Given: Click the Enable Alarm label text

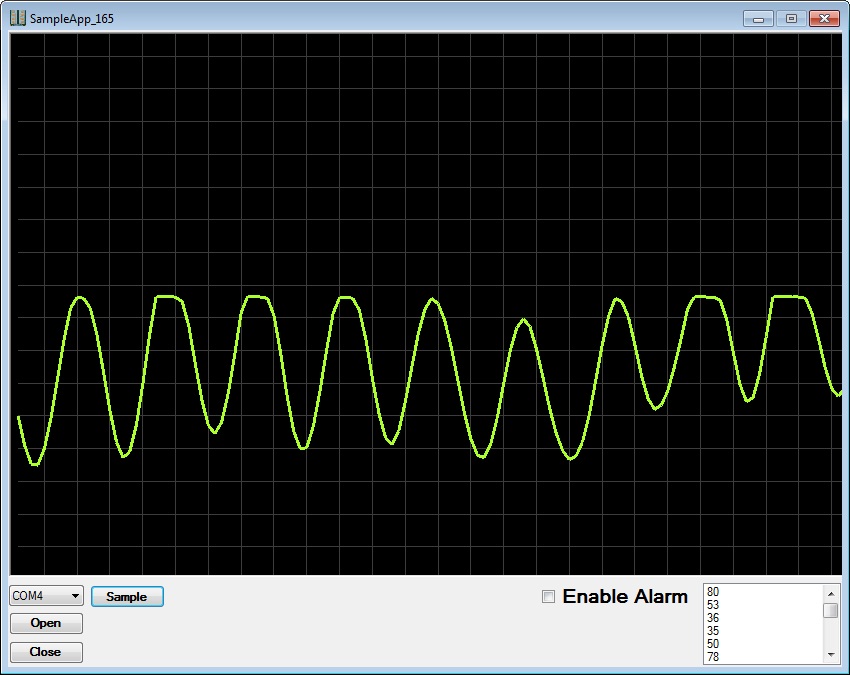Looking at the screenshot, I should [625, 597].
